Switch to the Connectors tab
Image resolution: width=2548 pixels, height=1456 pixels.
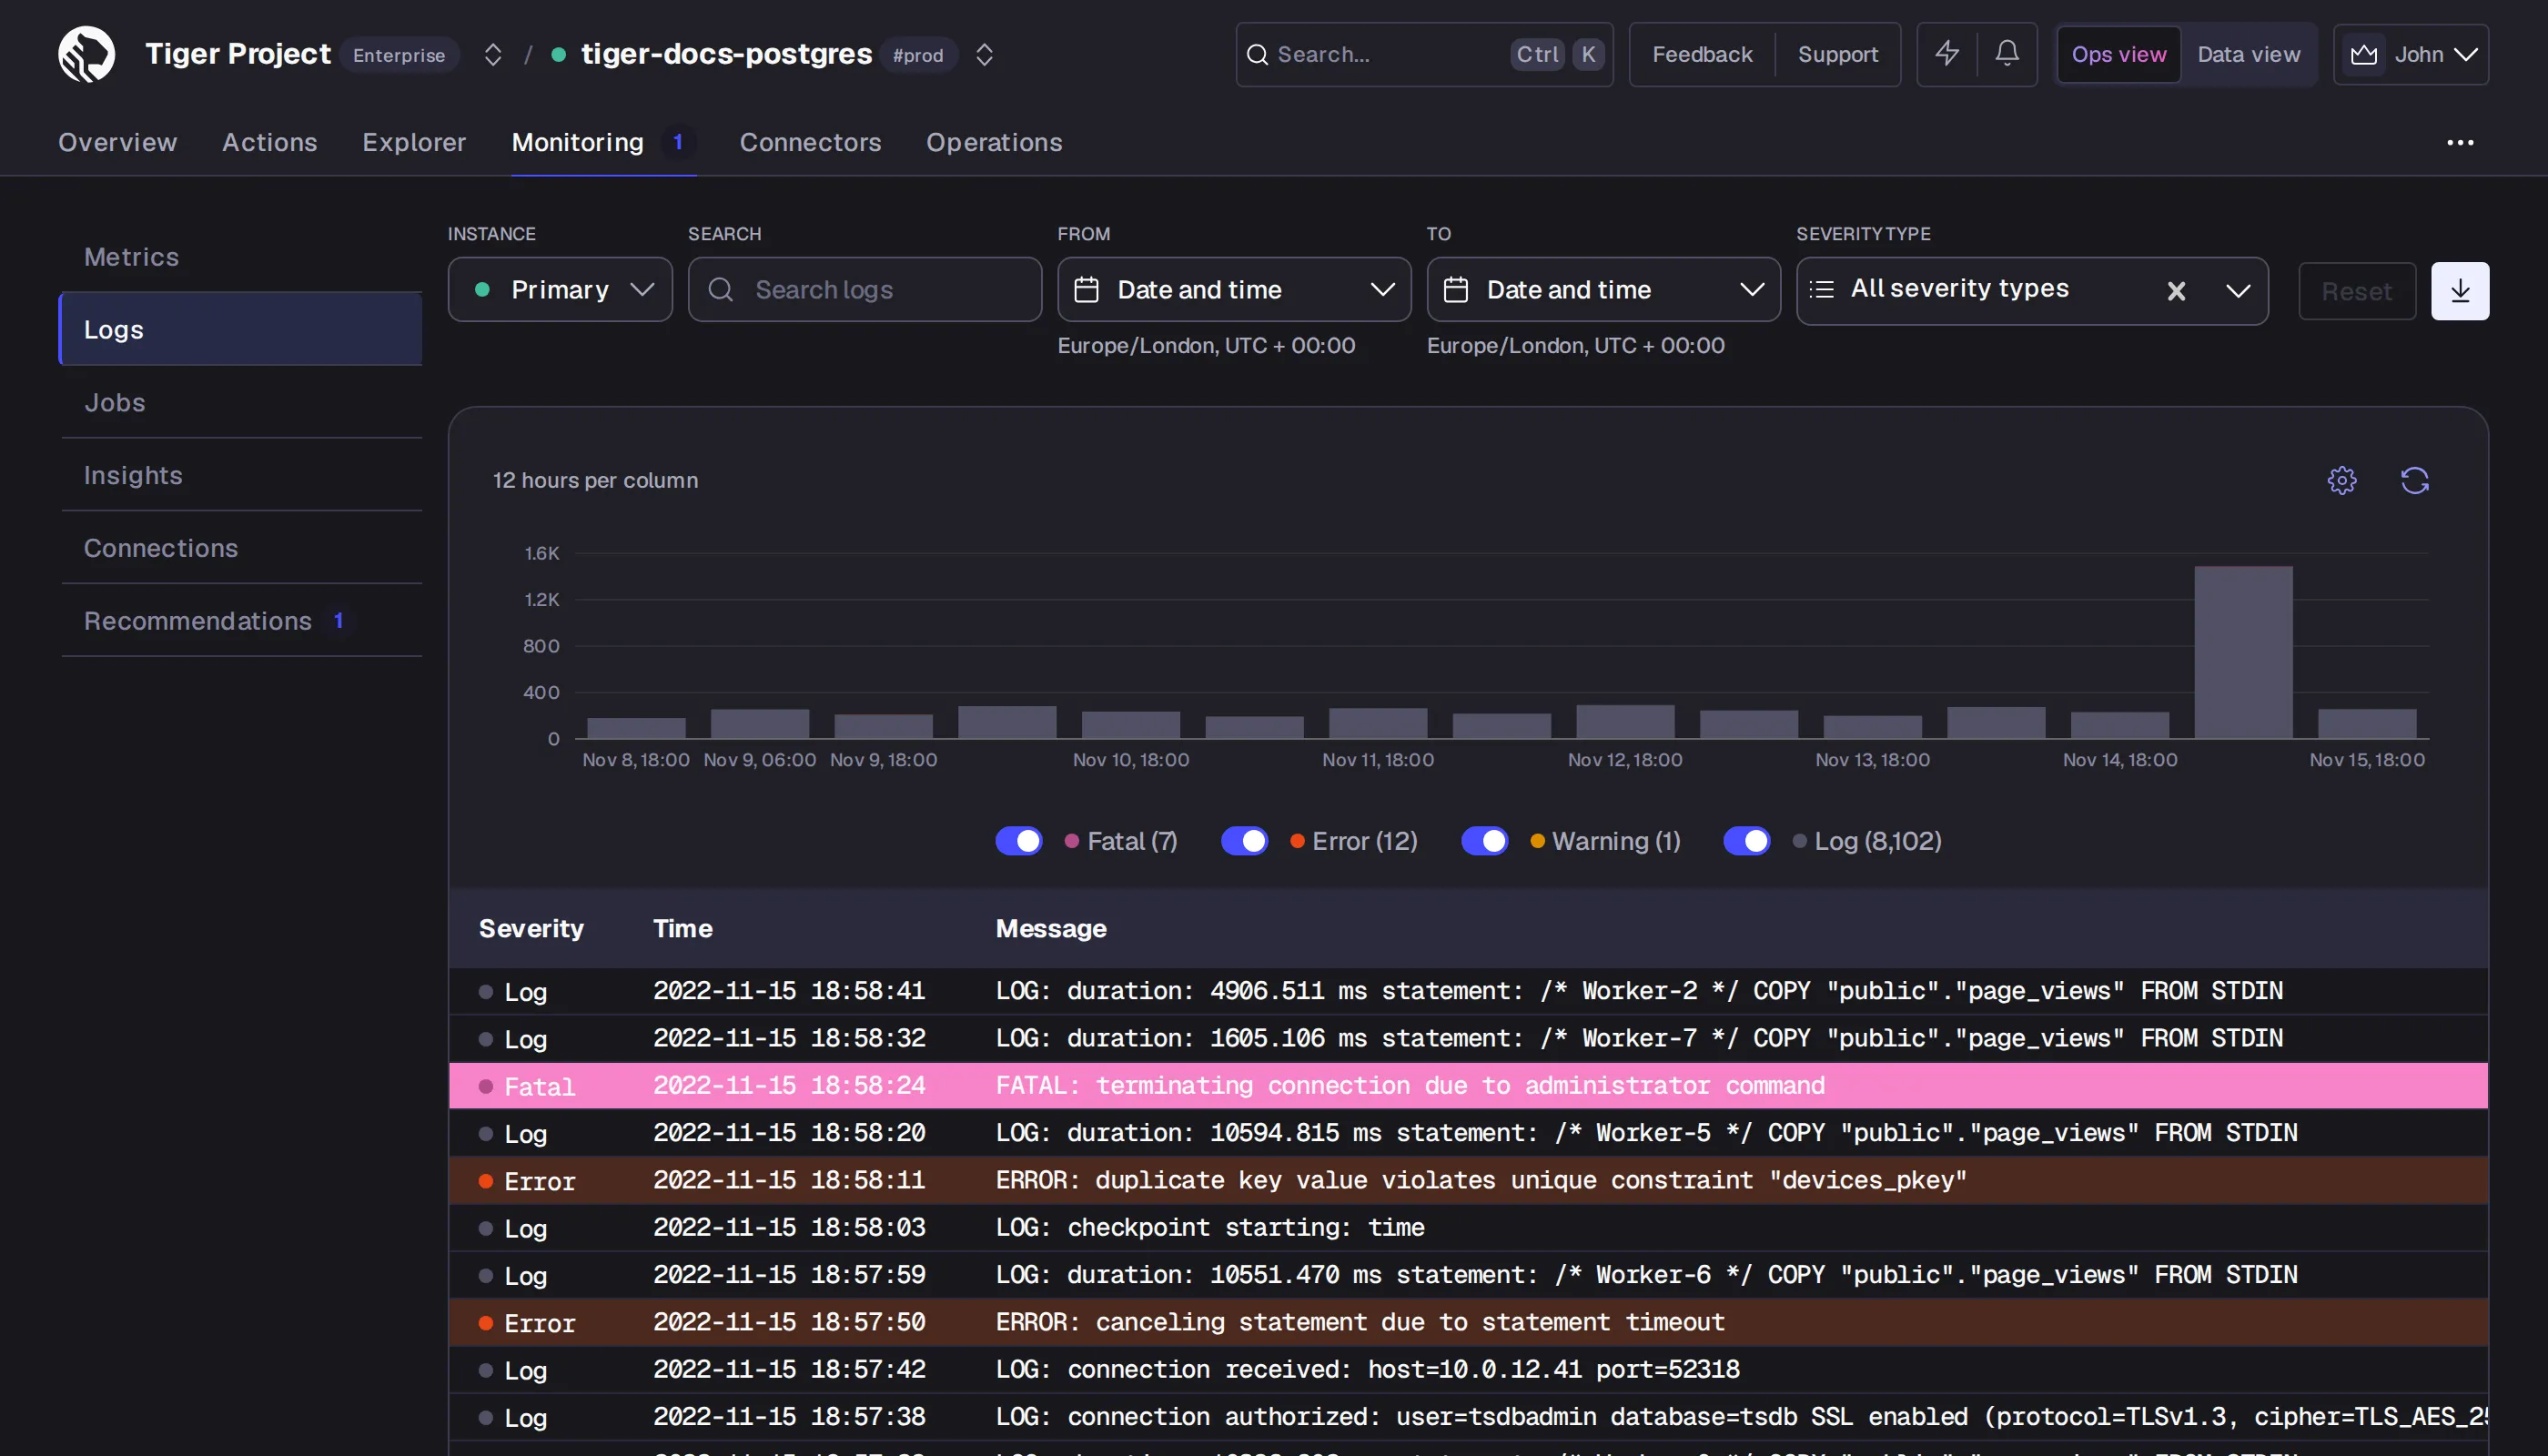coord(810,142)
